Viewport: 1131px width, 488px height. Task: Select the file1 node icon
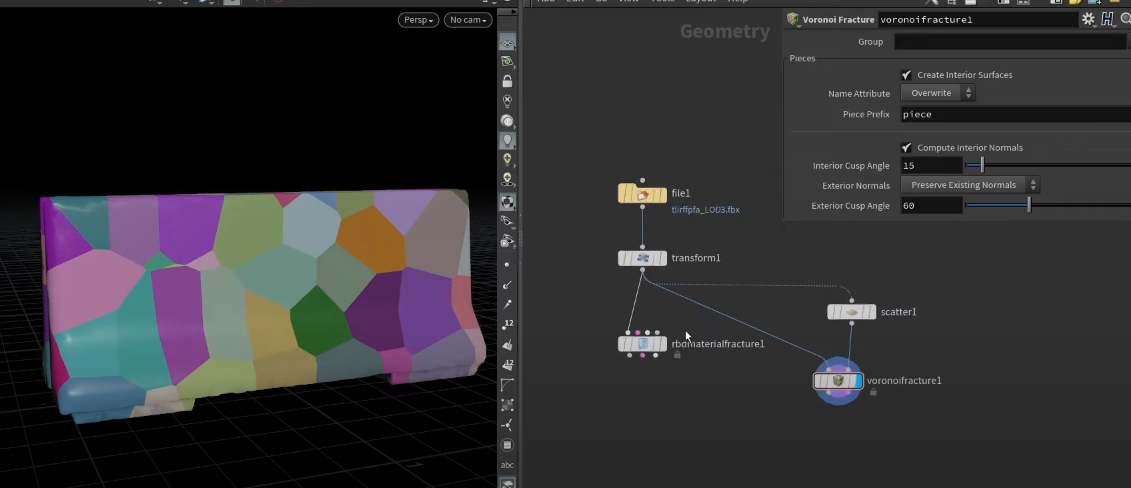pos(642,194)
